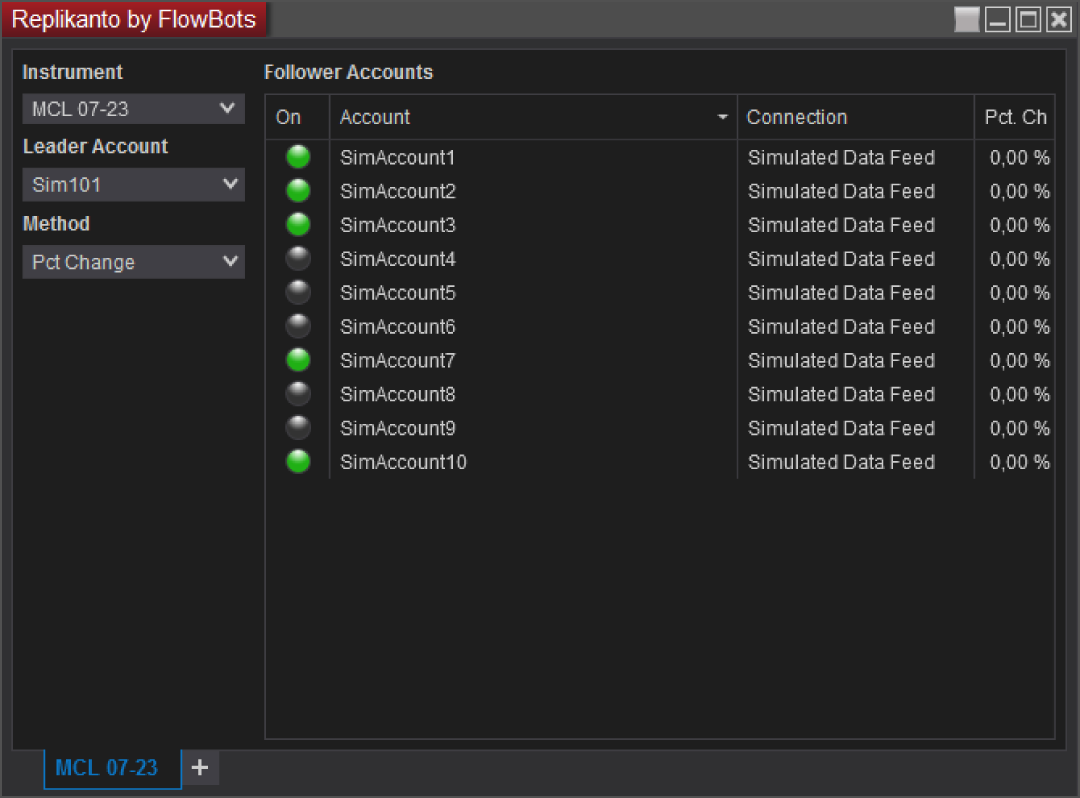Open the Instrument MCL 07-23 dropdown
This screenshot has height=798, width=1080.
(134, 109)
